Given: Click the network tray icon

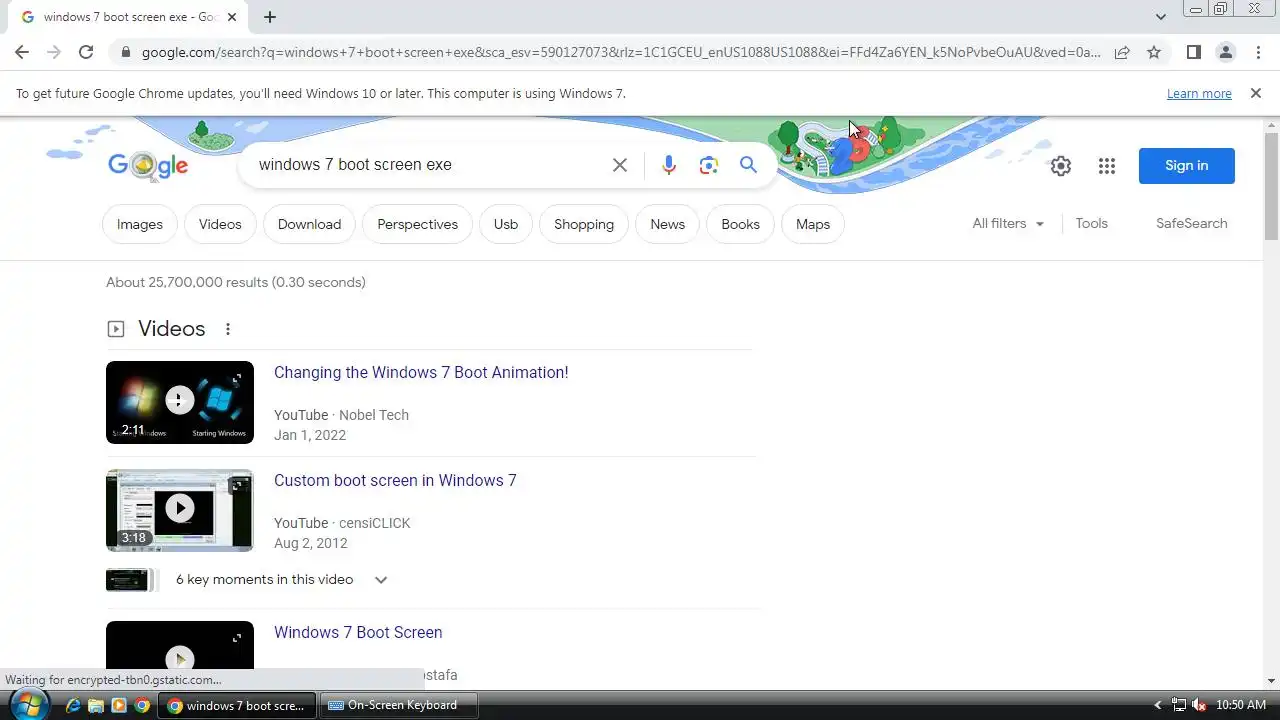Looking at the screenshot, I should coord(1179,705).
